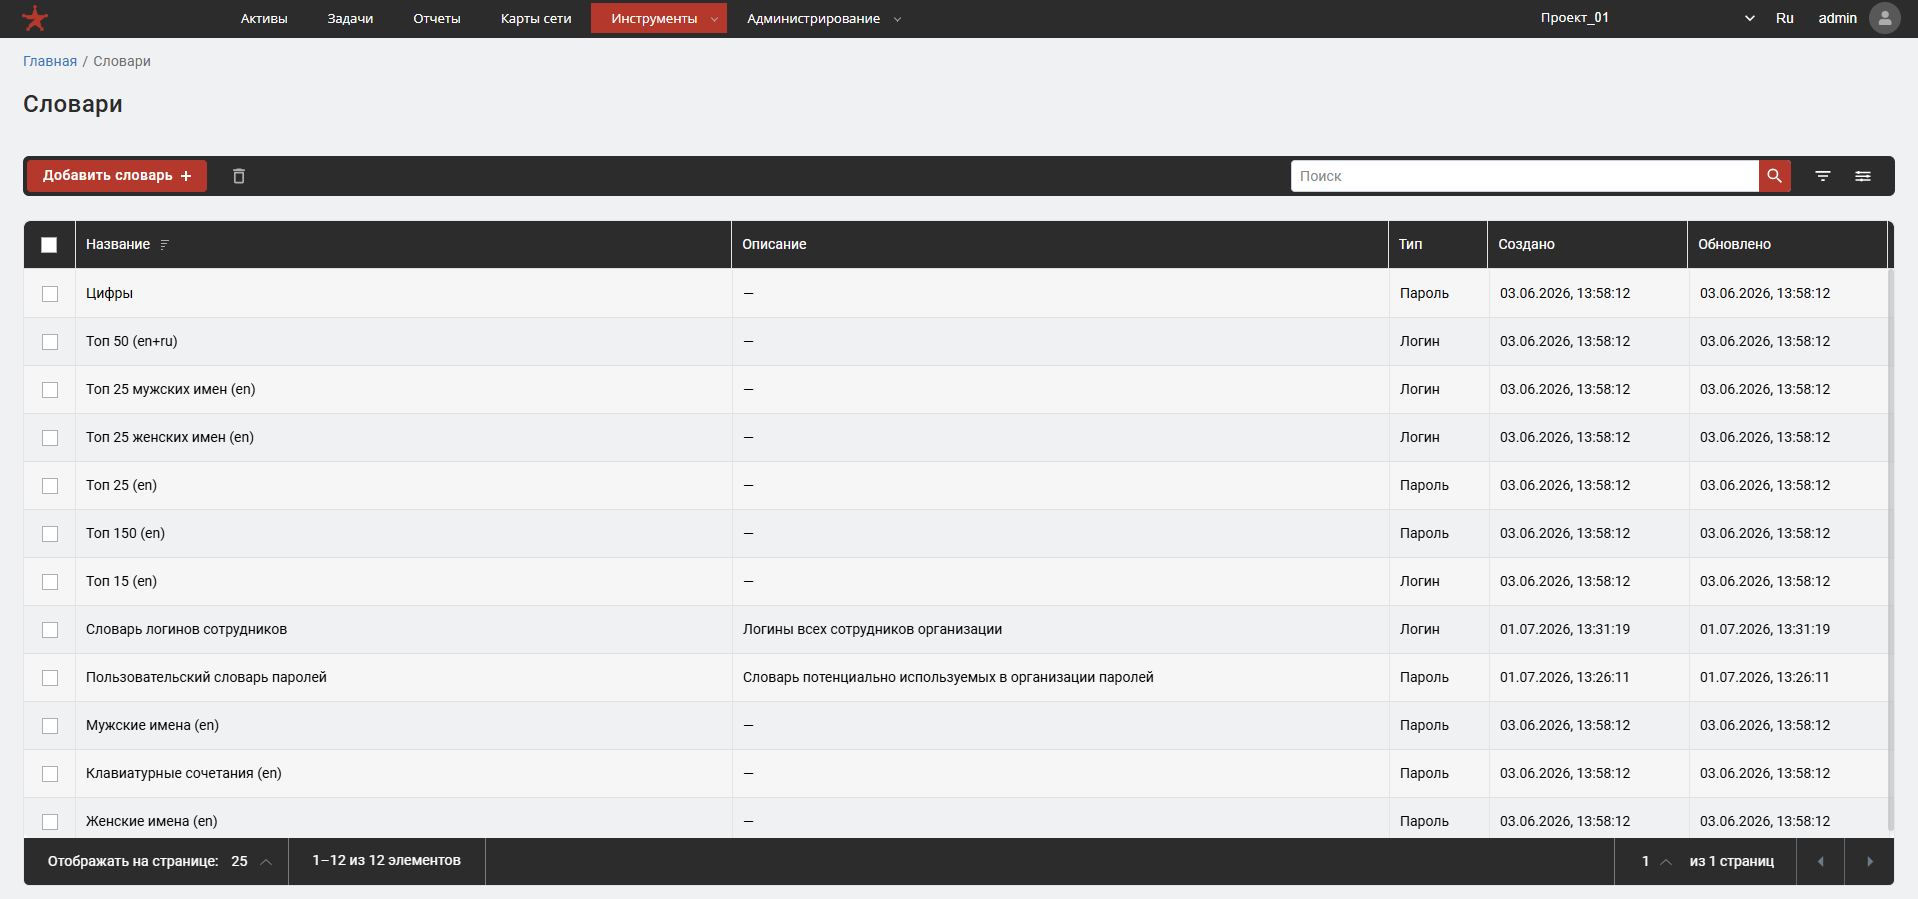Open column settings icon in toolbar
Screen dimensions: 1918x899
tap(1863, 176)
